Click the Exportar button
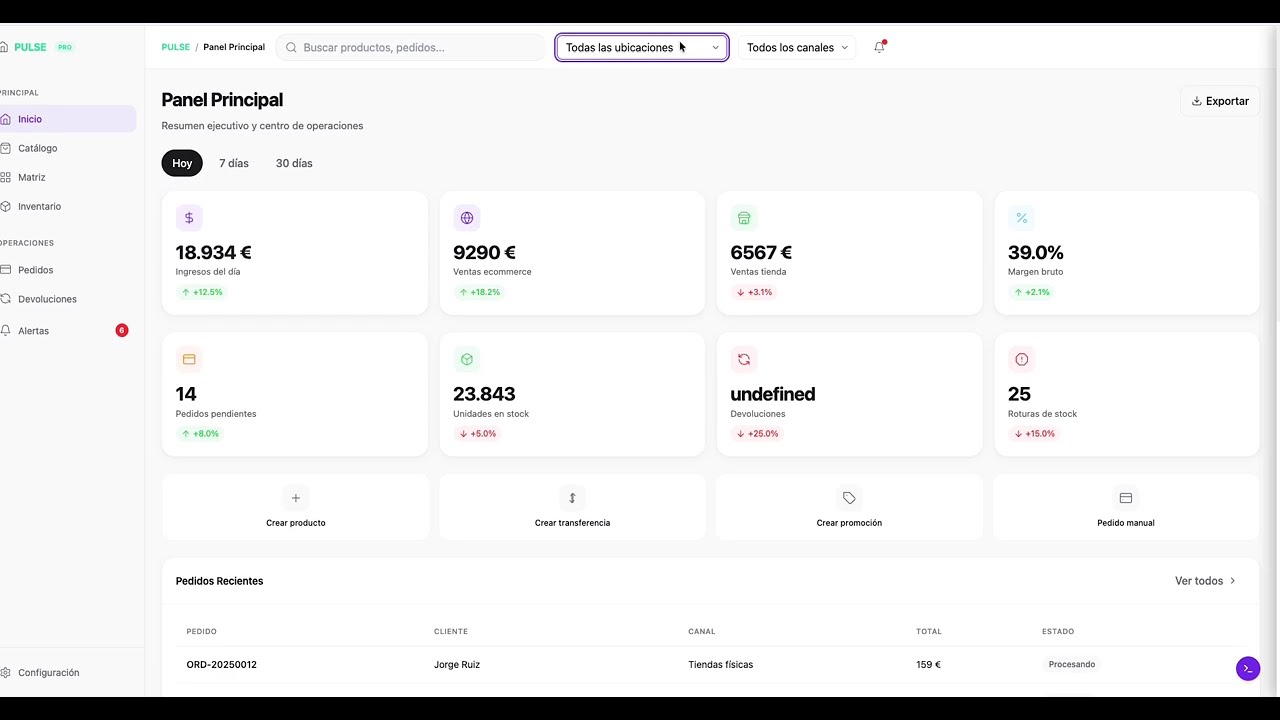 click(x=1220, y=101)
